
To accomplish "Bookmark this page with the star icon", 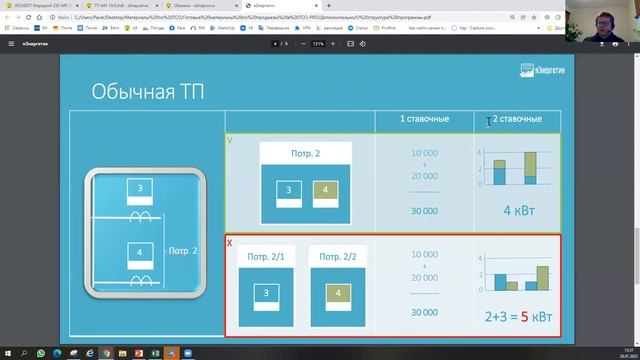I will point(534,18).
